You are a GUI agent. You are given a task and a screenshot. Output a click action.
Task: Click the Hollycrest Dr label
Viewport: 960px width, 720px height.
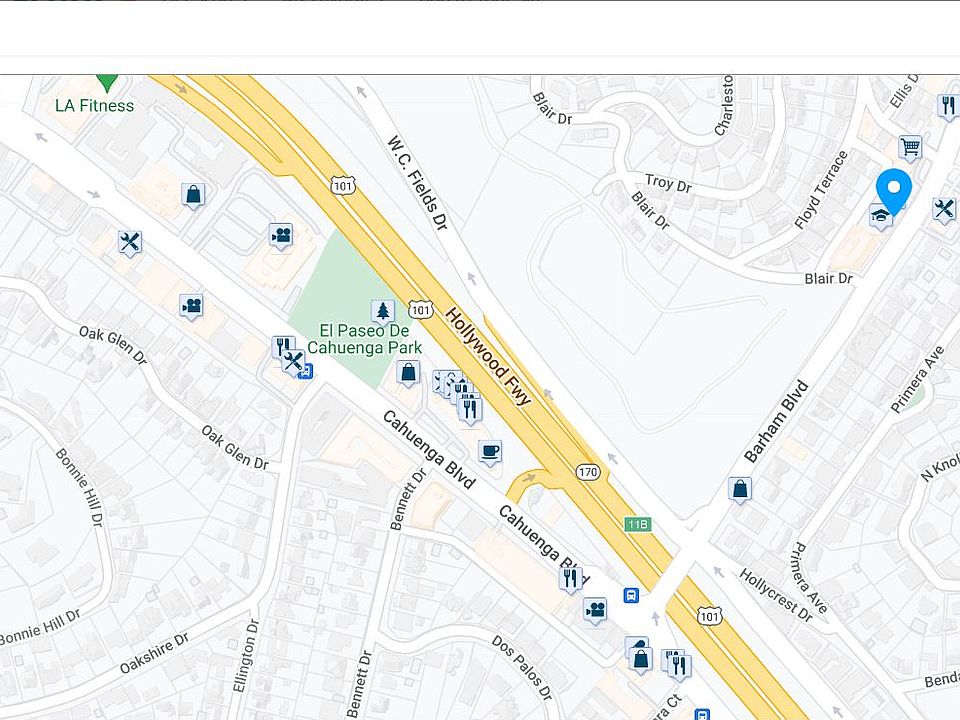coord(776,595)
